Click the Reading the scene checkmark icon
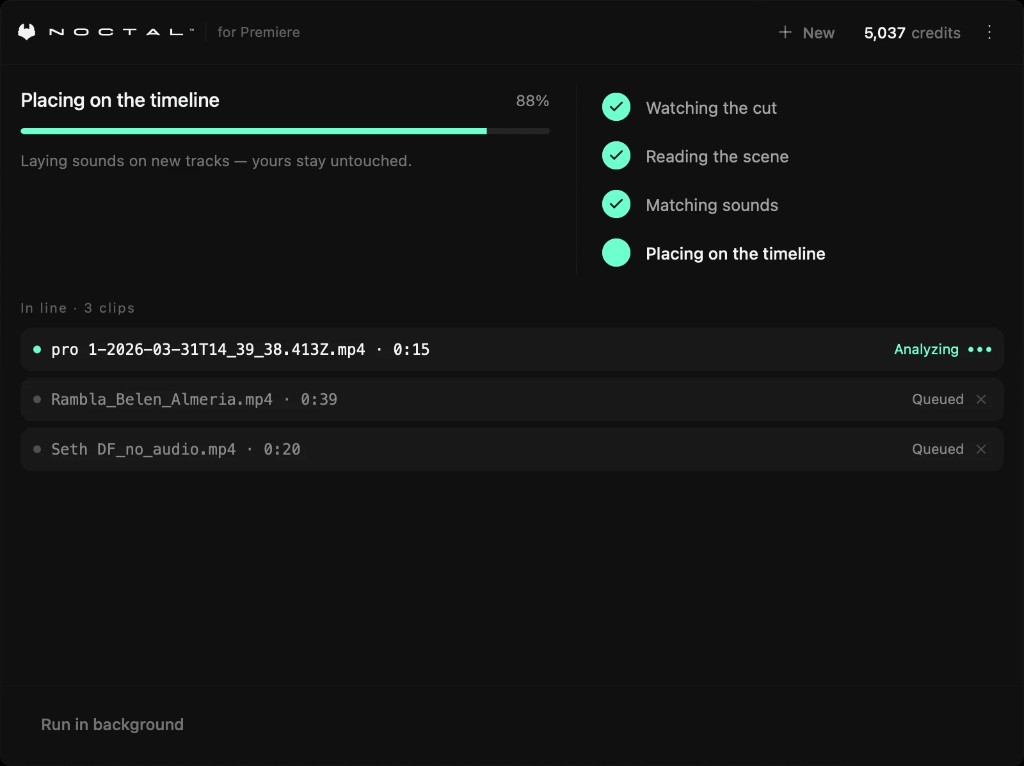The height and width of the screenshot is (766, 1024). click(x=616, y=155)
